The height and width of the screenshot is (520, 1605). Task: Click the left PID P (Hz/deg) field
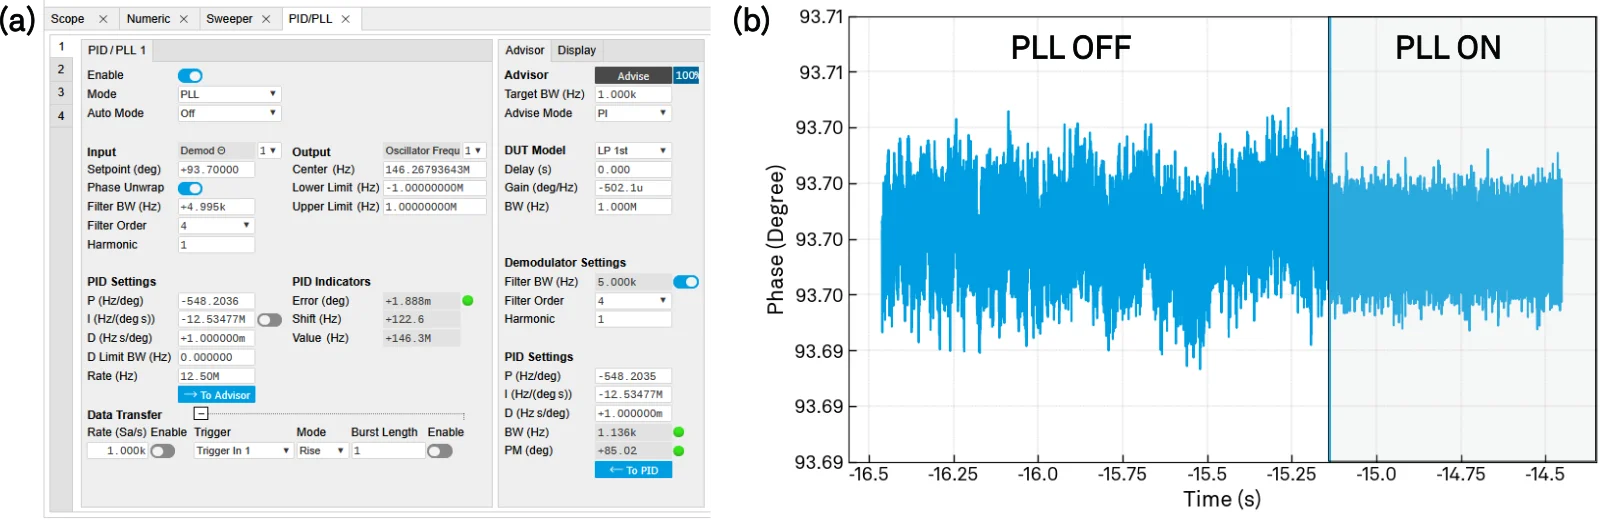pos(216,301)
